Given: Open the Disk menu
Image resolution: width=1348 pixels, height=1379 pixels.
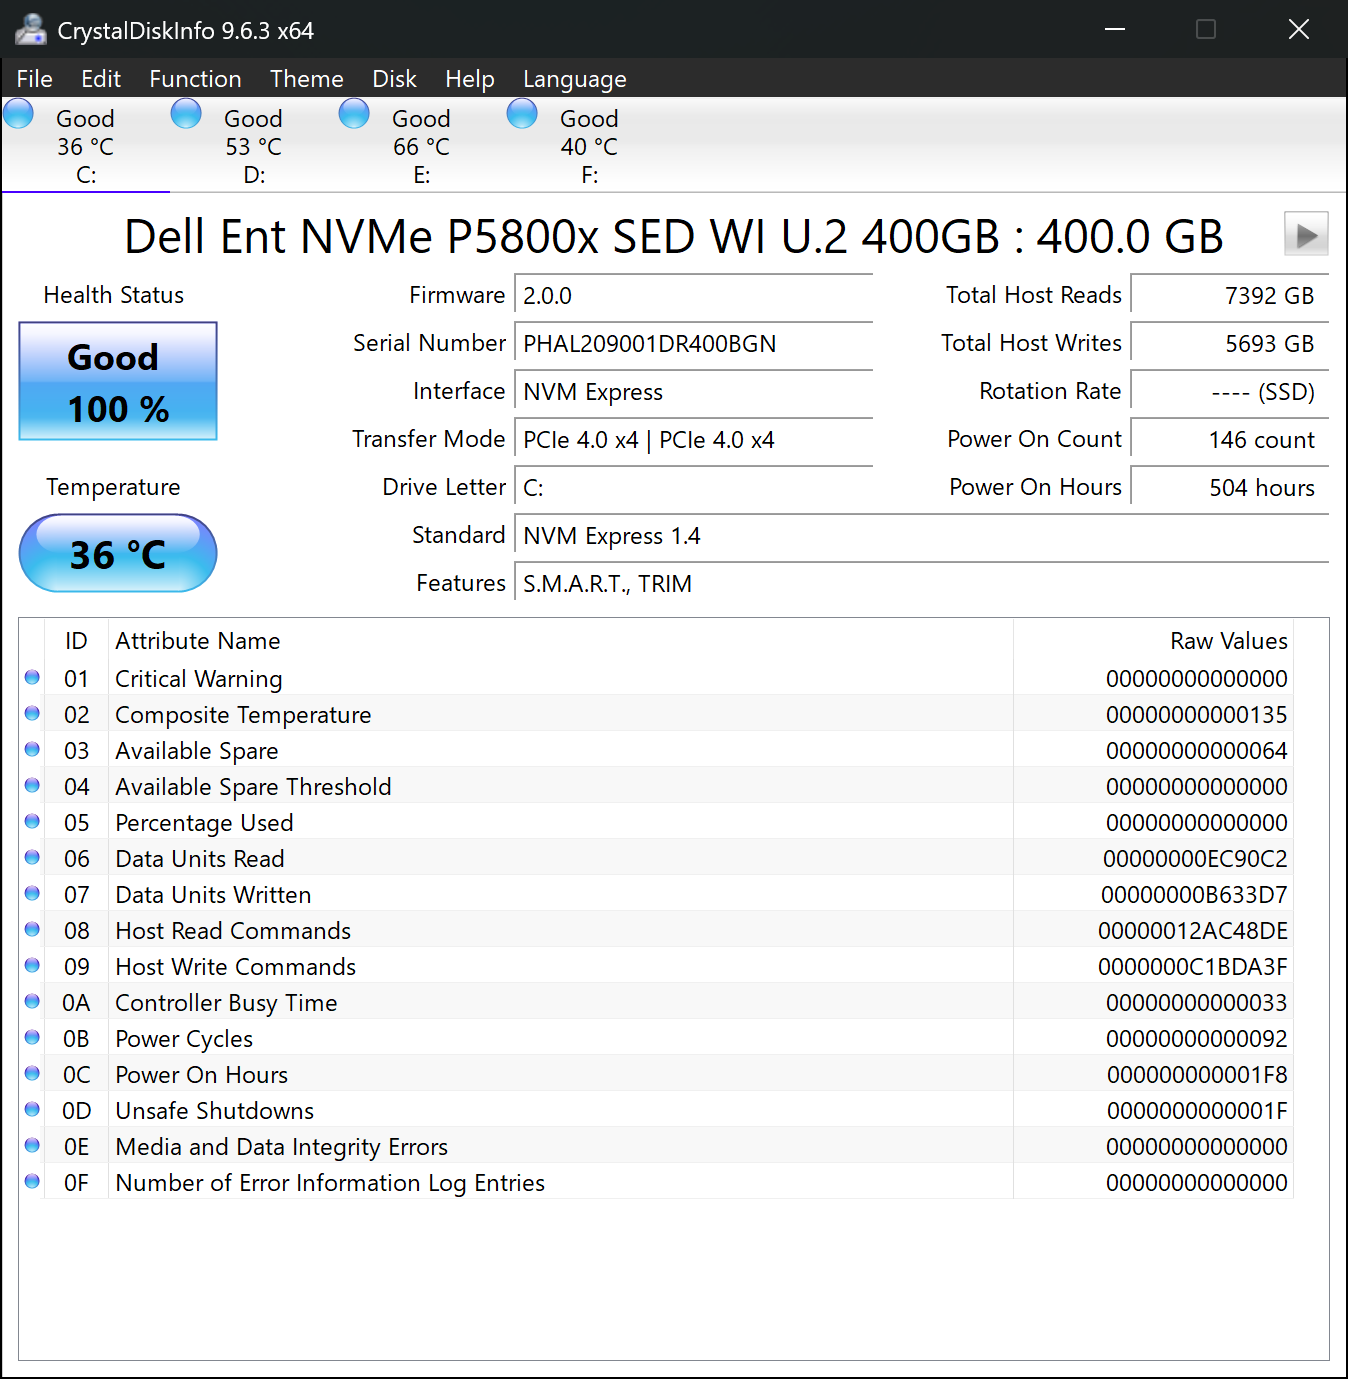Looking at the screenshot, I should pos(394,79).
